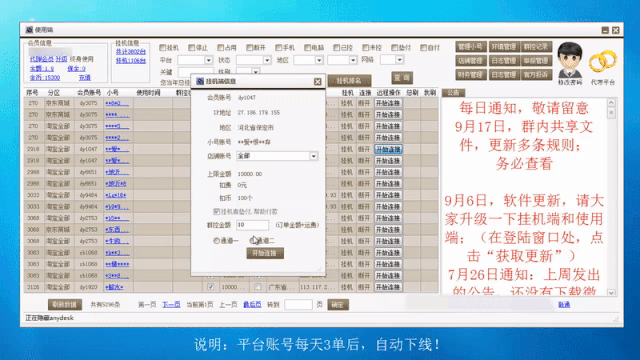This screenshot has width=640, height=360.
Task: Select the 通道一 radio button
Action: (217, 241)
